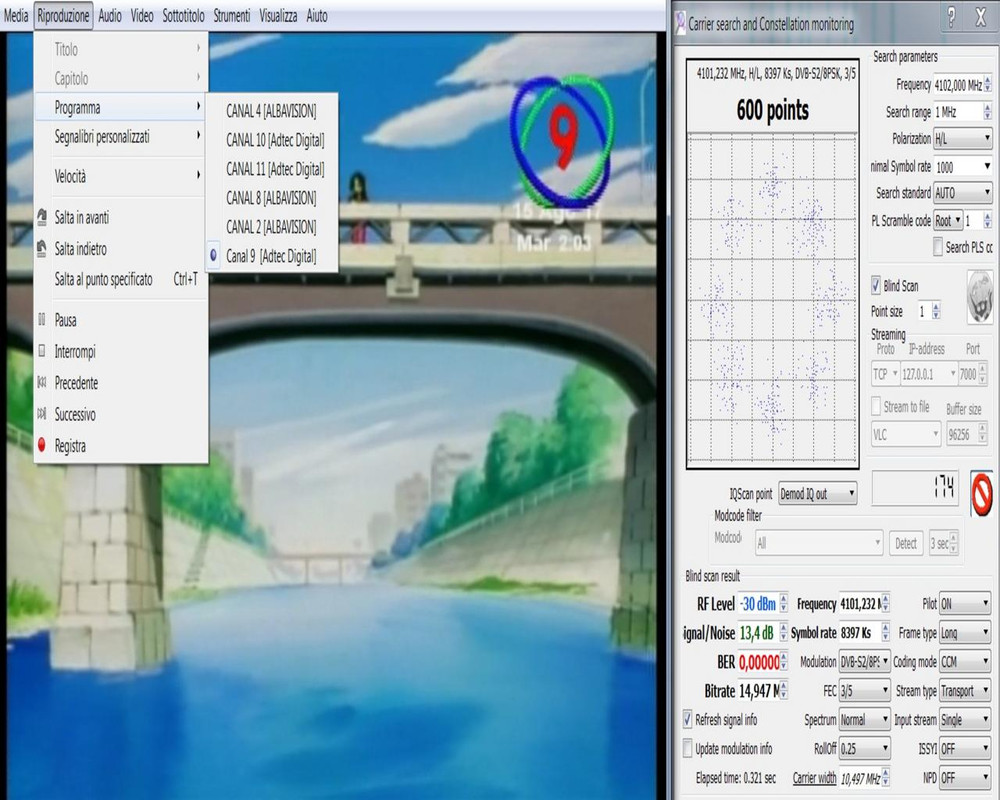Click the red stop scan icon button
1000x800 pixels.
point(982,493)
